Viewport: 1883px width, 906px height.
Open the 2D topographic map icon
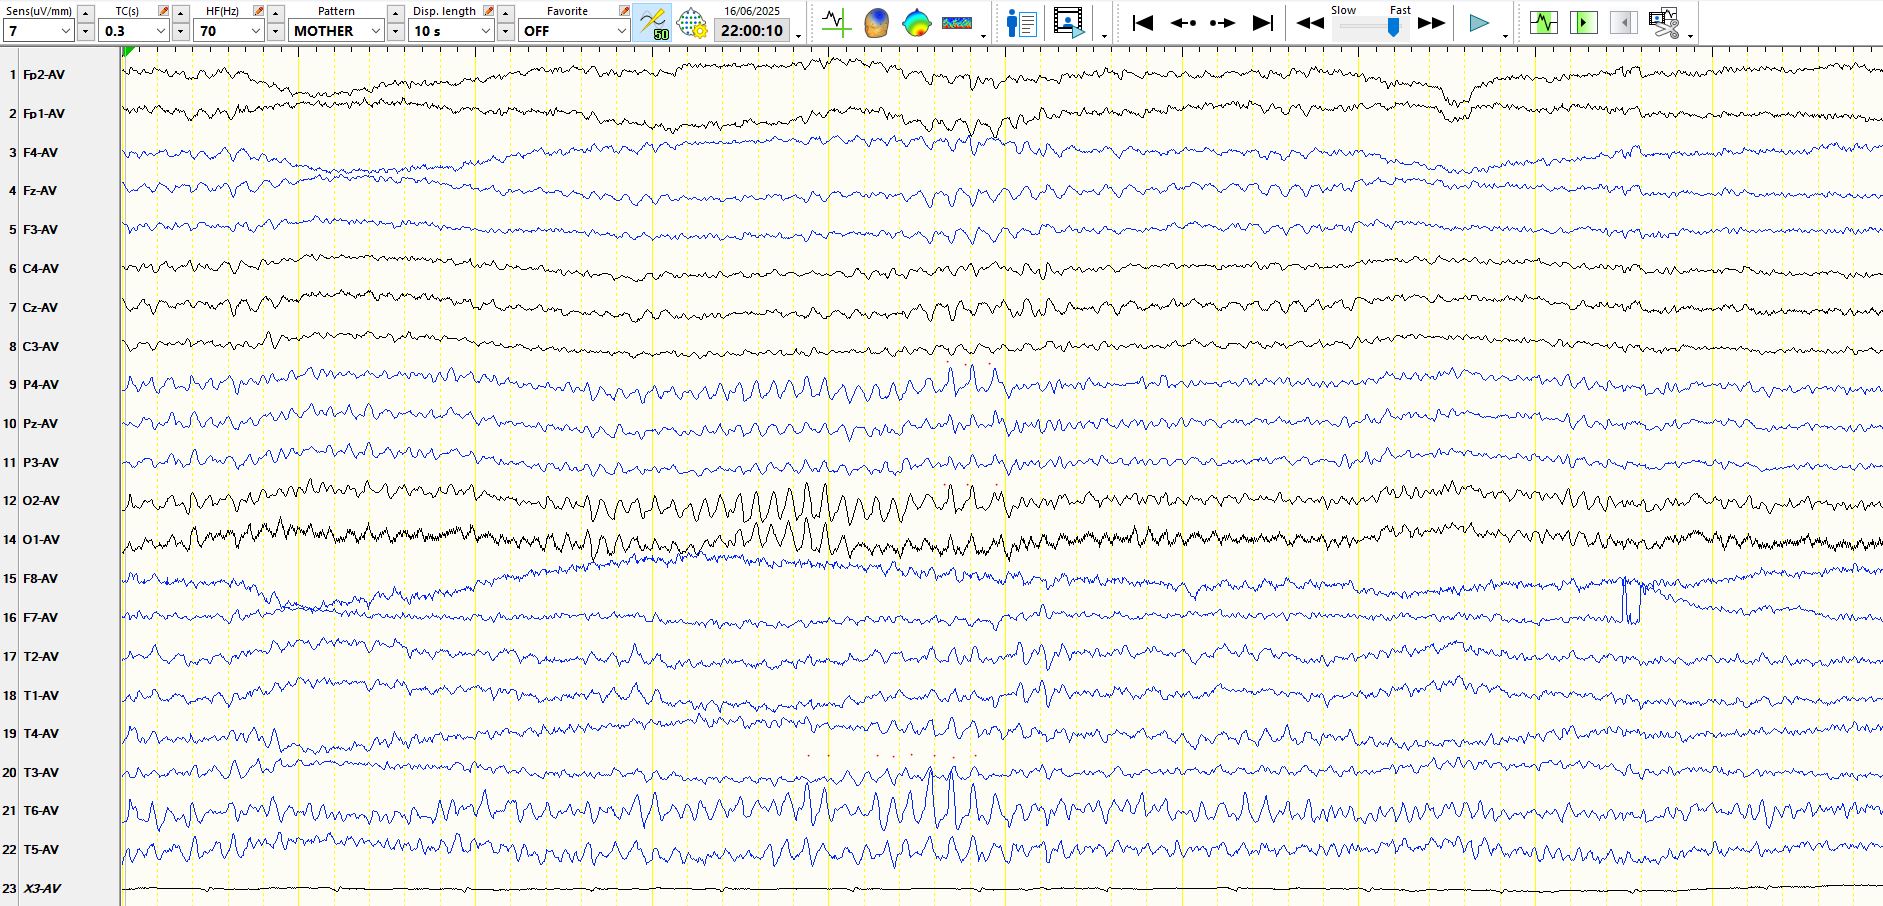[x=916, y=23]
